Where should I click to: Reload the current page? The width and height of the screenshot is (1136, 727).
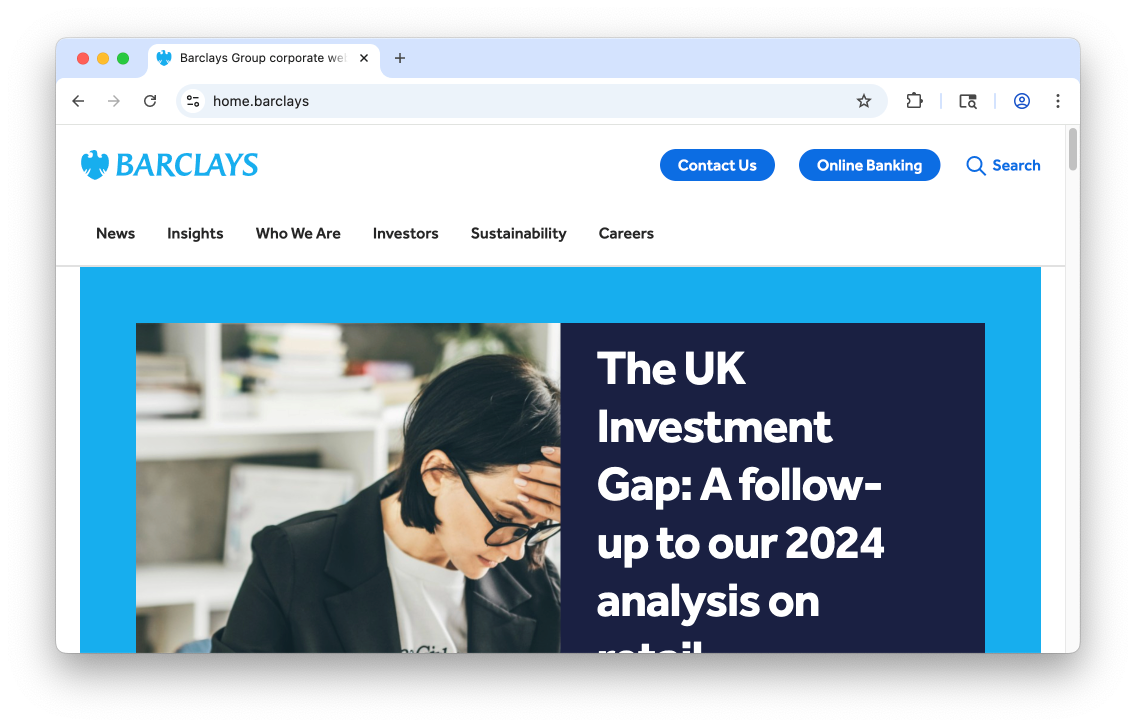pos(150,101)
